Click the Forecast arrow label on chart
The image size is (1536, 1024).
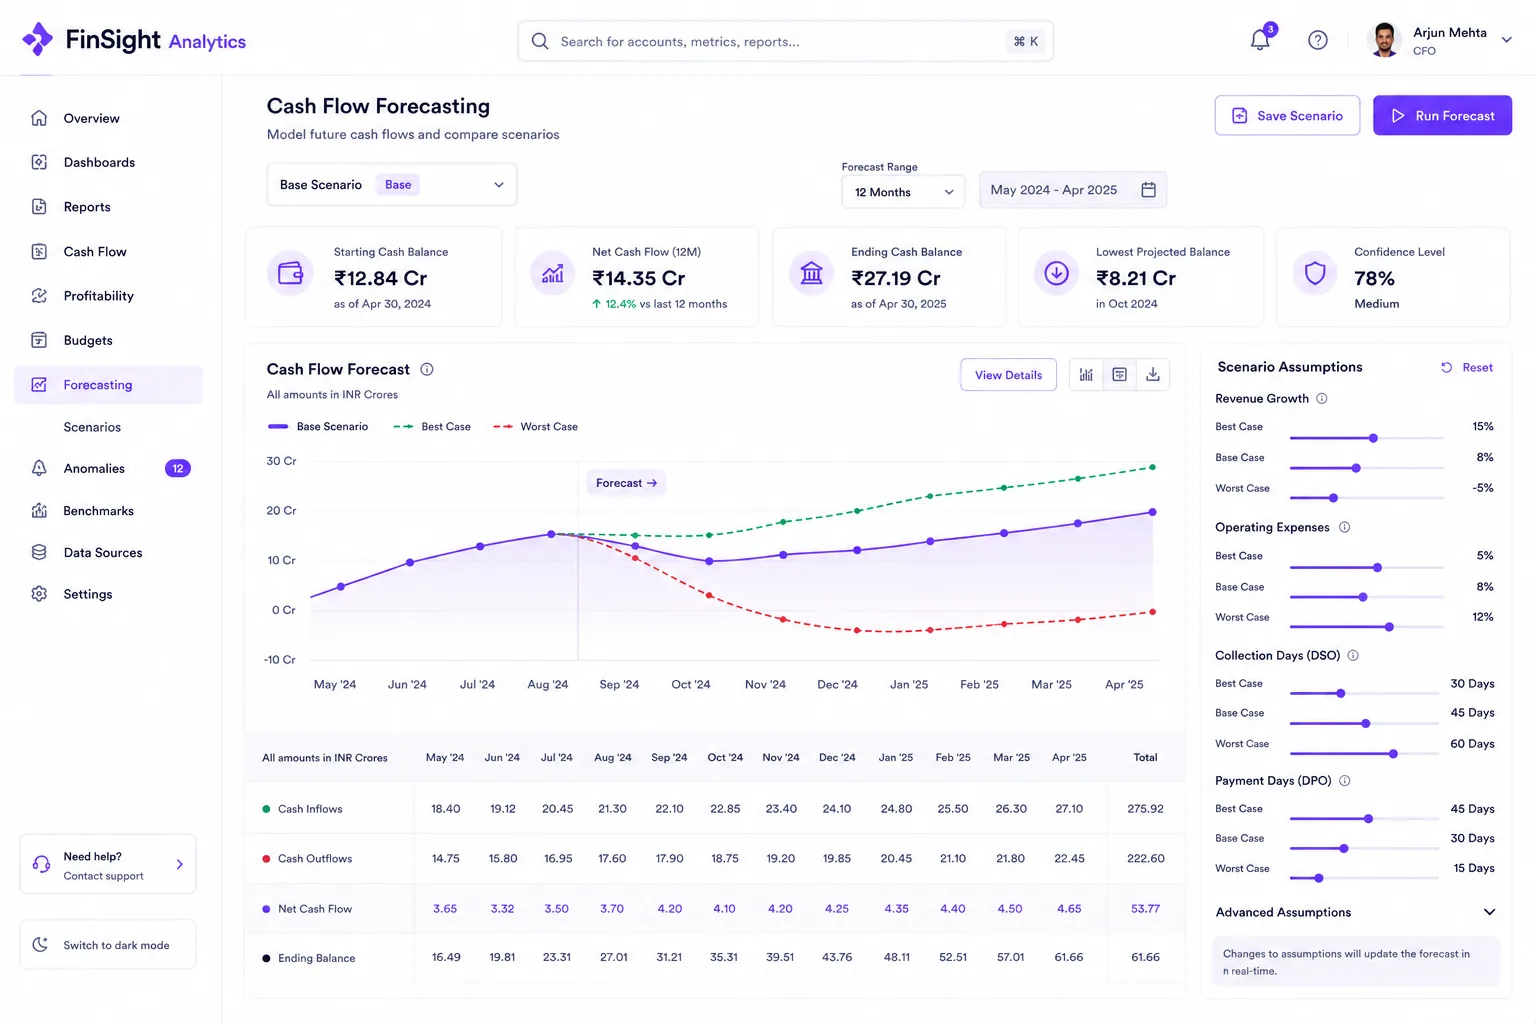[x=626, y=483]
